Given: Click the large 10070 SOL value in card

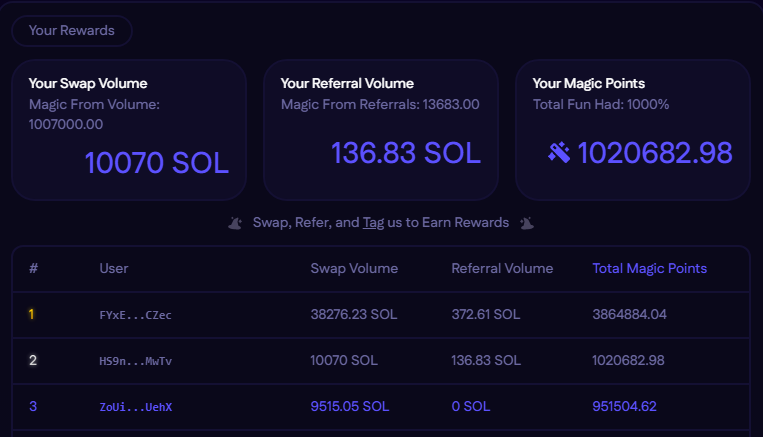Looking at the screenshot, I should (157, 163).
